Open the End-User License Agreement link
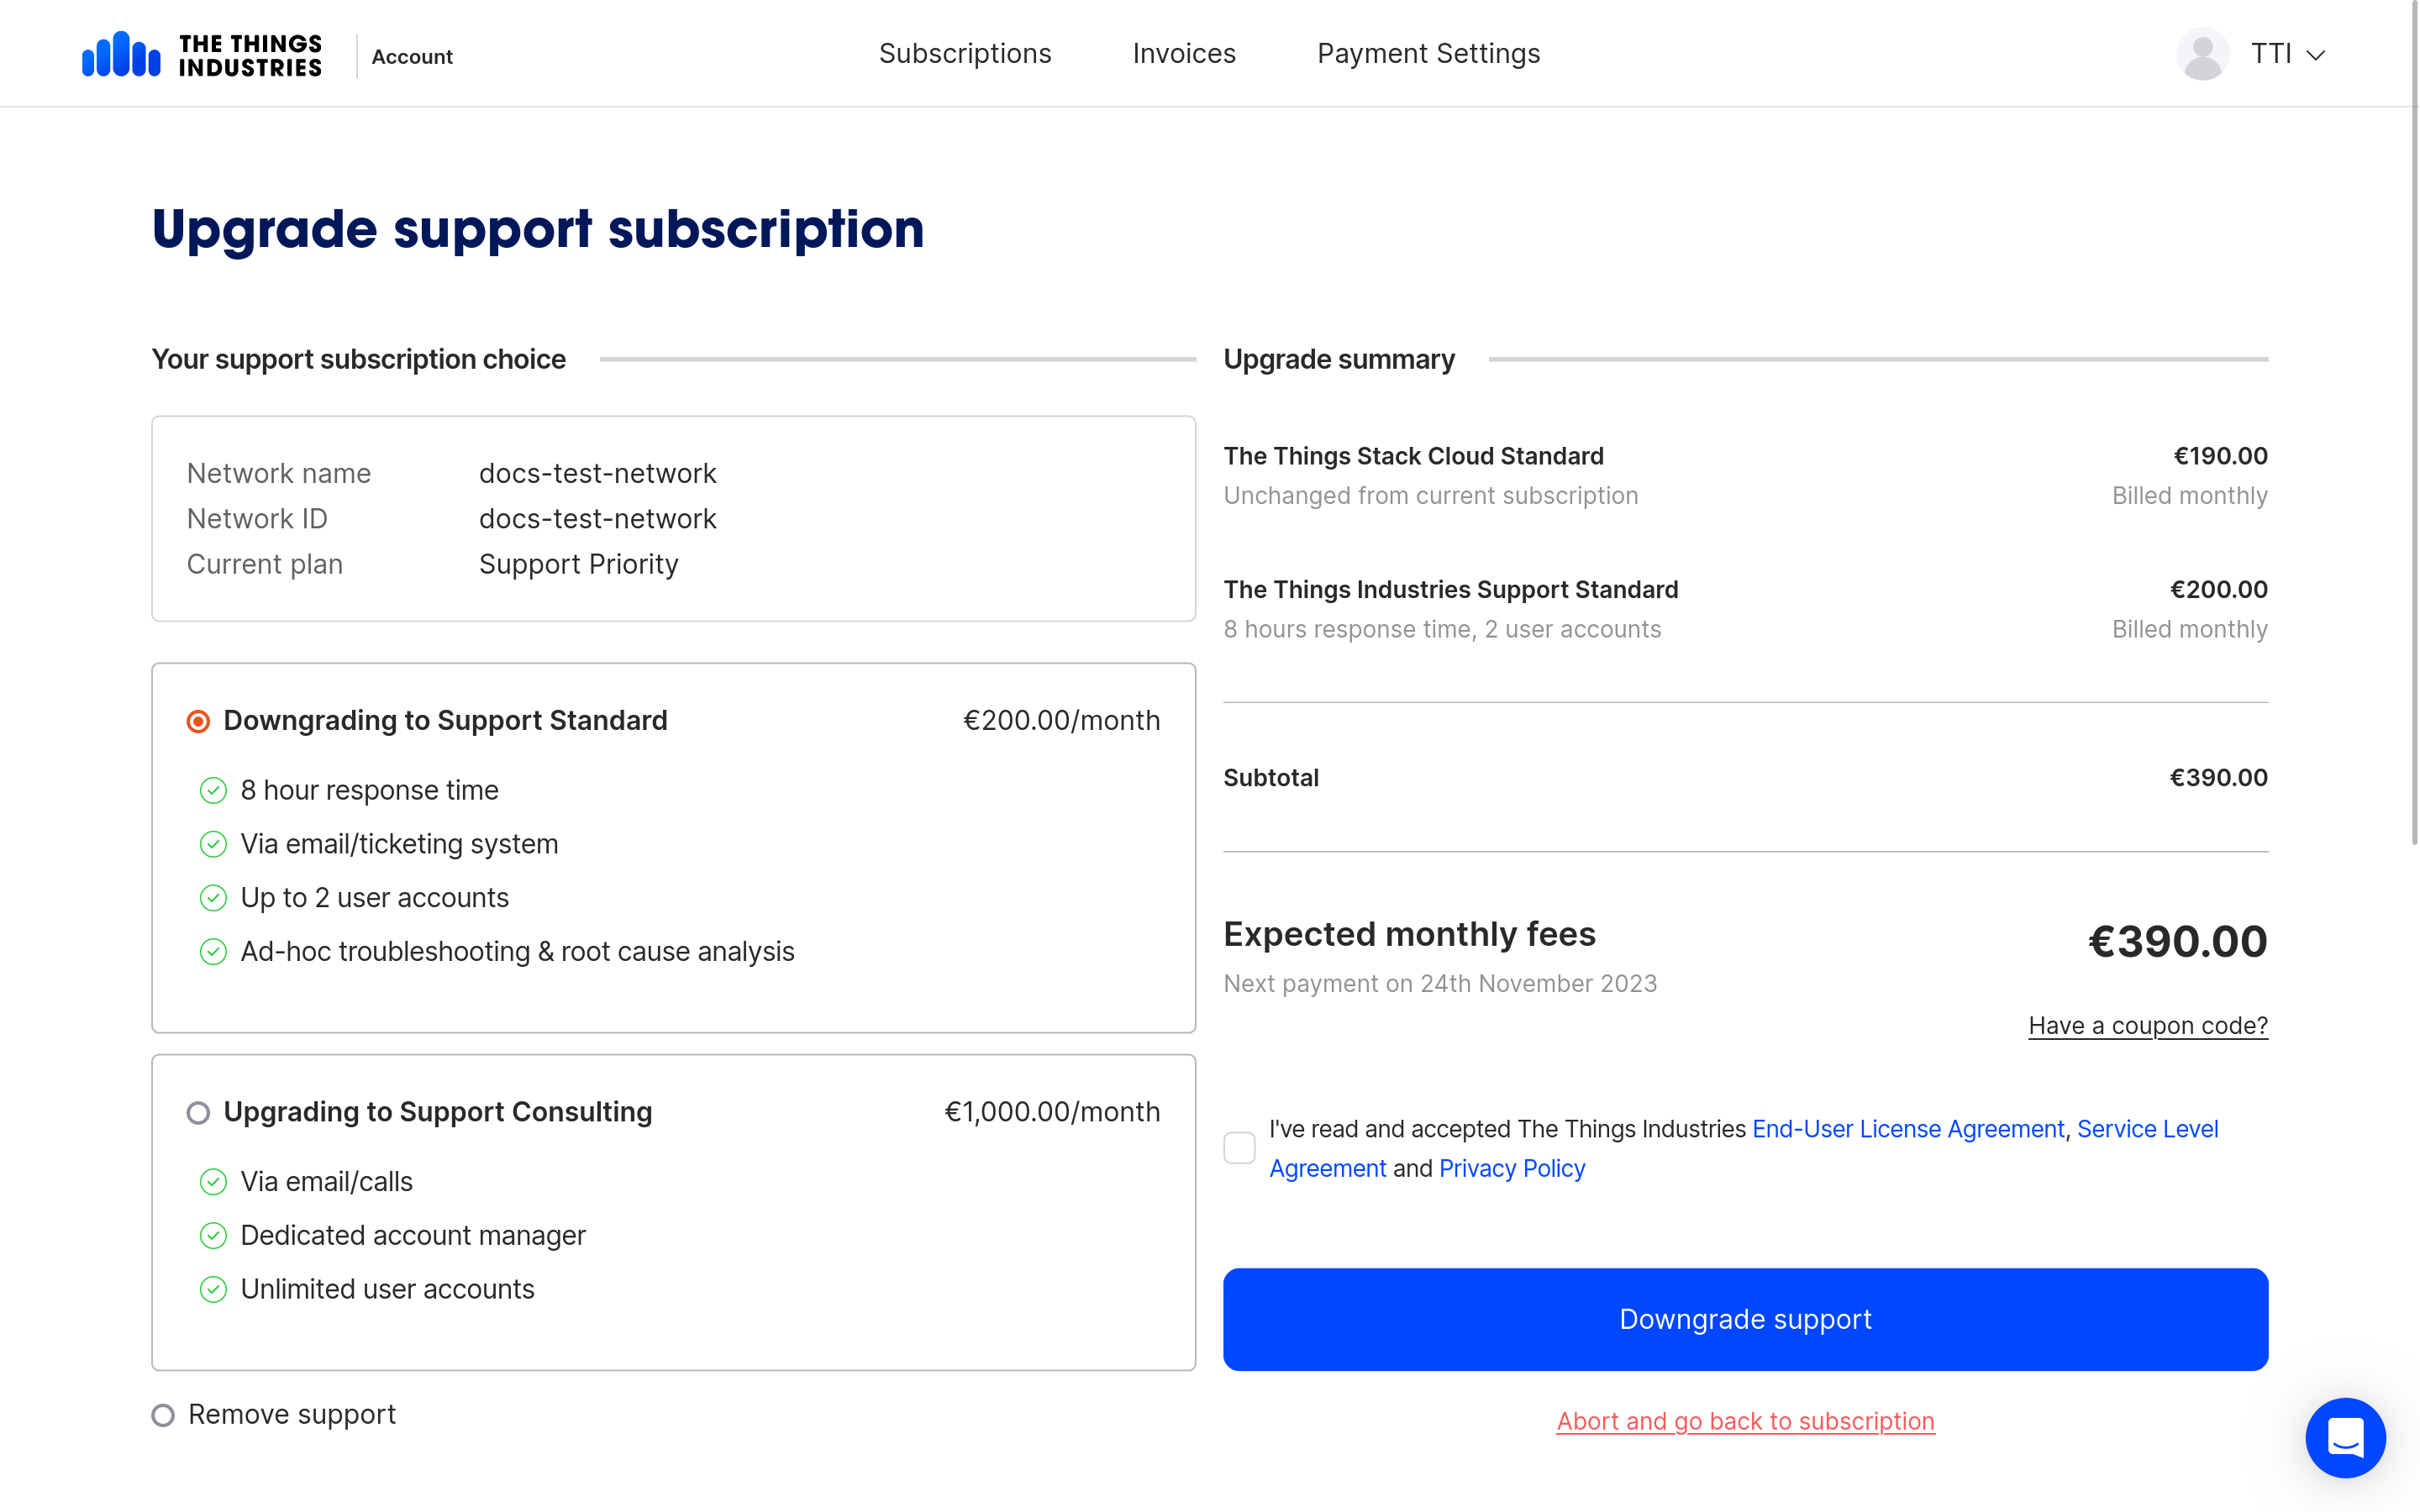Screen dimensions: 2420x1512 pos(1906,1128)
